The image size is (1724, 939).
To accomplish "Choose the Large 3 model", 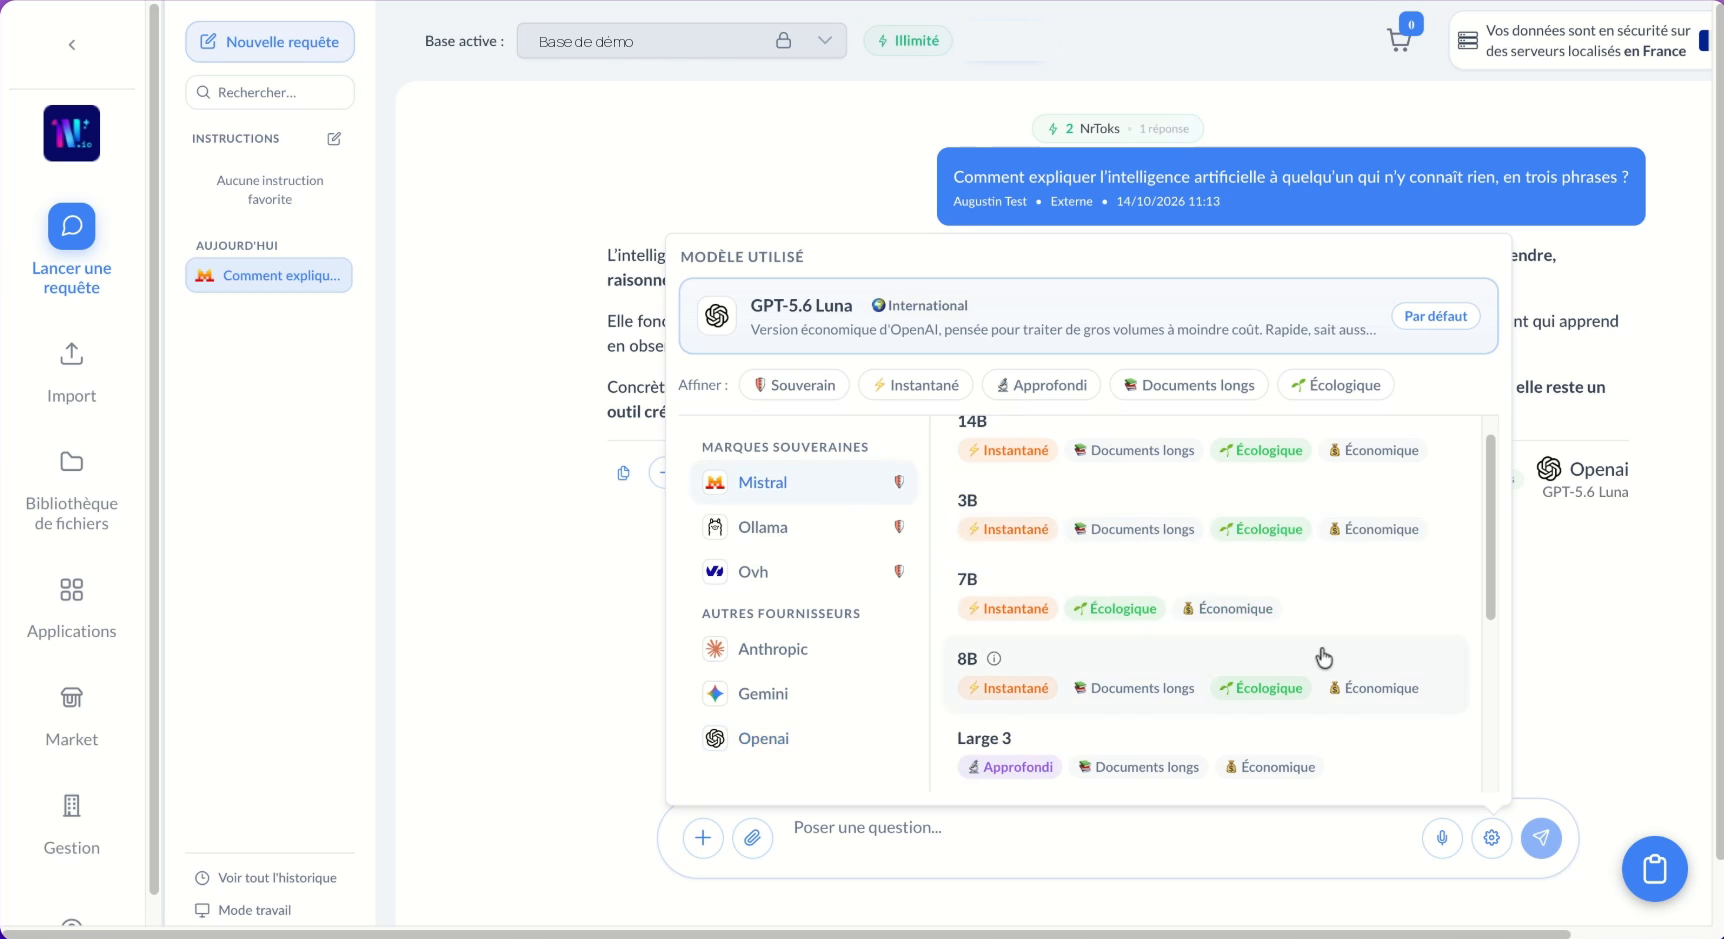I will pyautogui.click(x=1206, y=753).
